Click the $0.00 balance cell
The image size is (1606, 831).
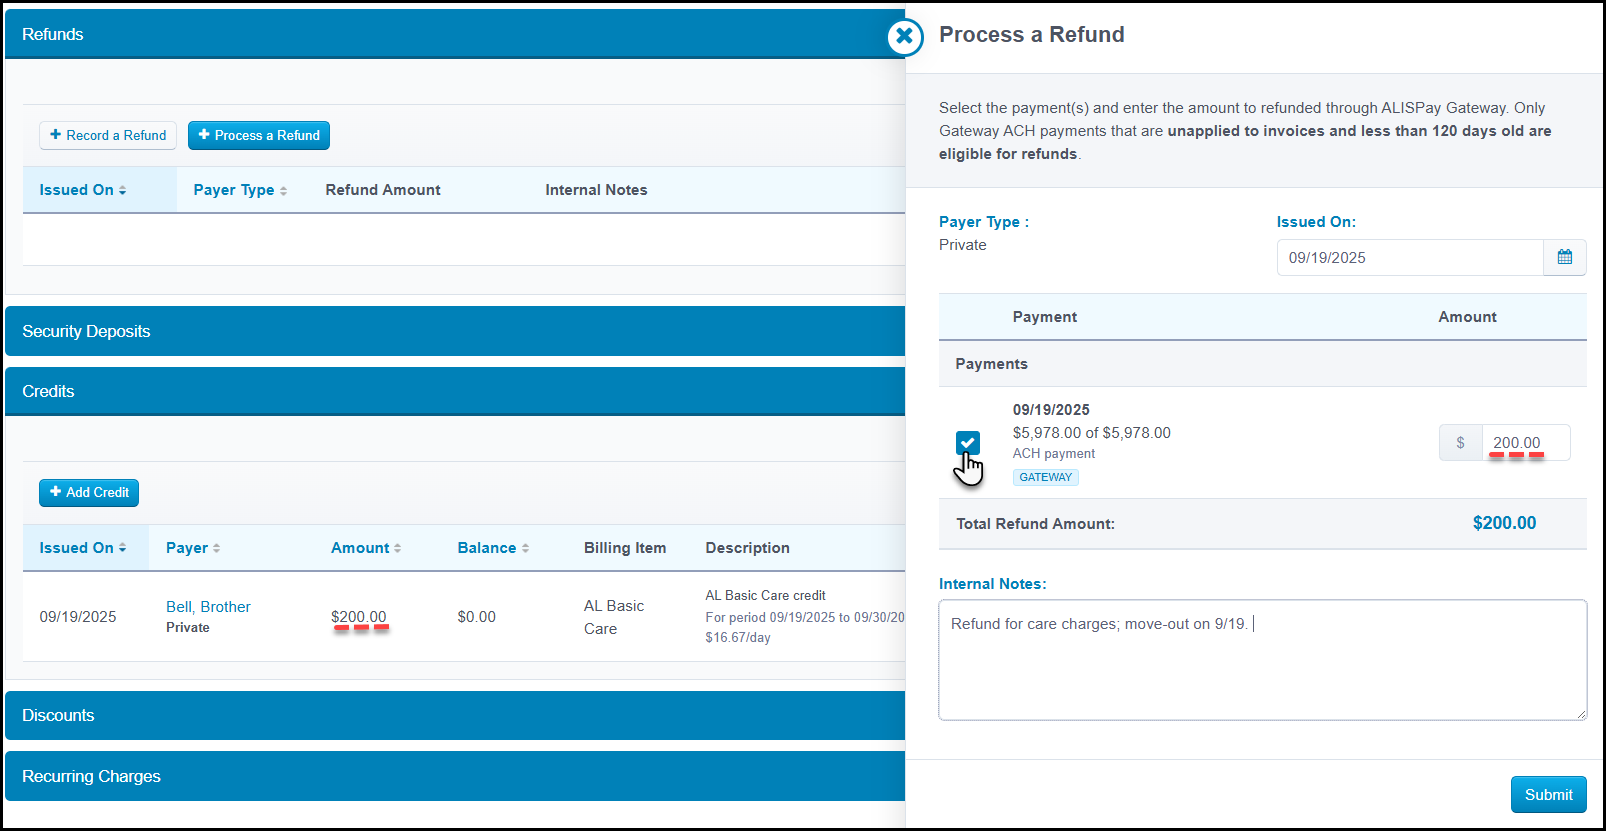tap(477, 617)
